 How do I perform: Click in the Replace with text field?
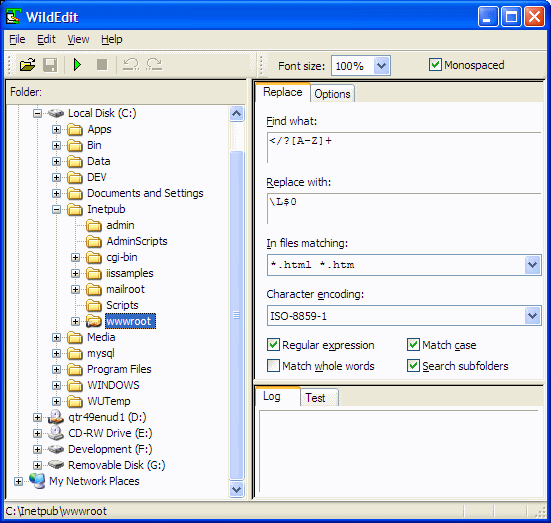pos(404,208)
